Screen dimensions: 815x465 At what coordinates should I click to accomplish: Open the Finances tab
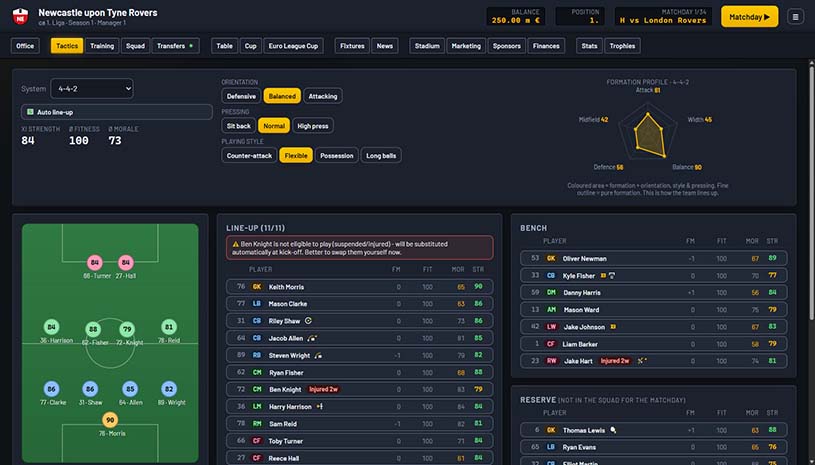pyautogui.click(x=546, y=46)
